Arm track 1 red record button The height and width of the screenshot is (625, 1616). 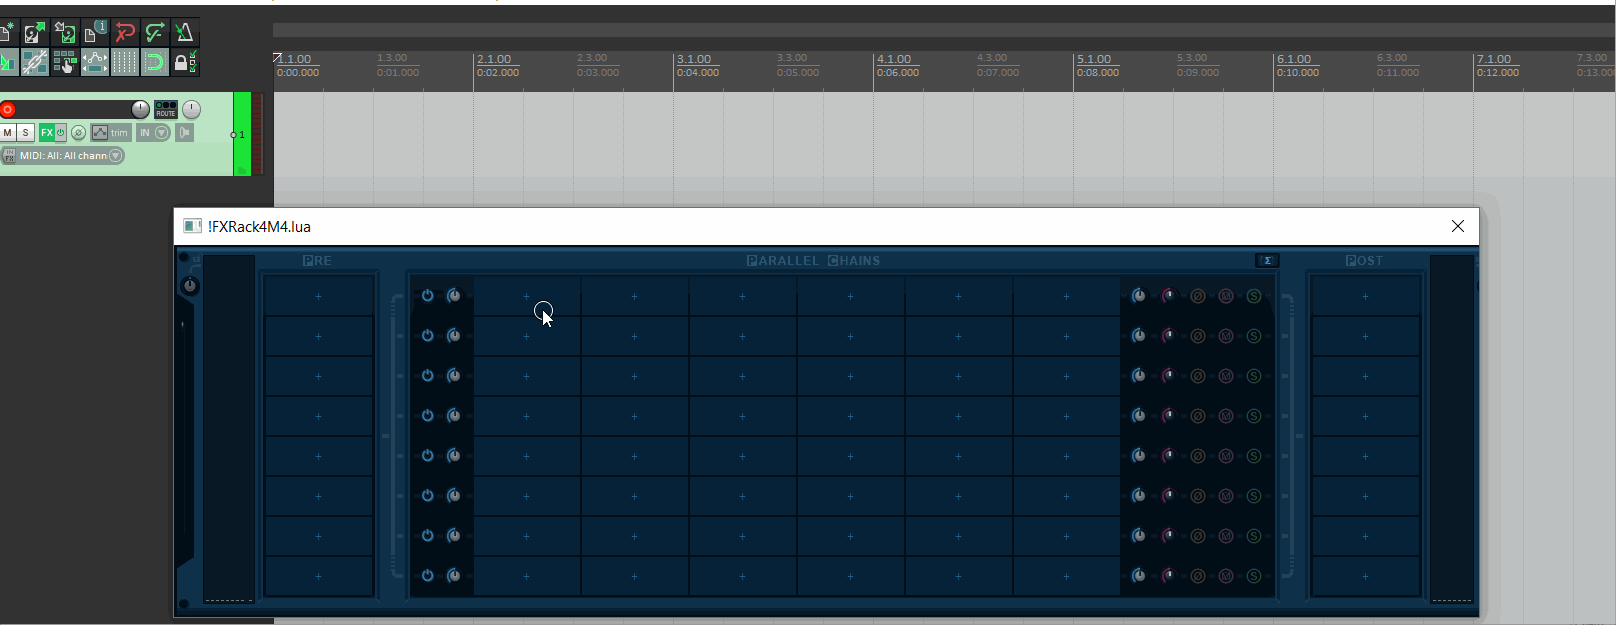8,109
